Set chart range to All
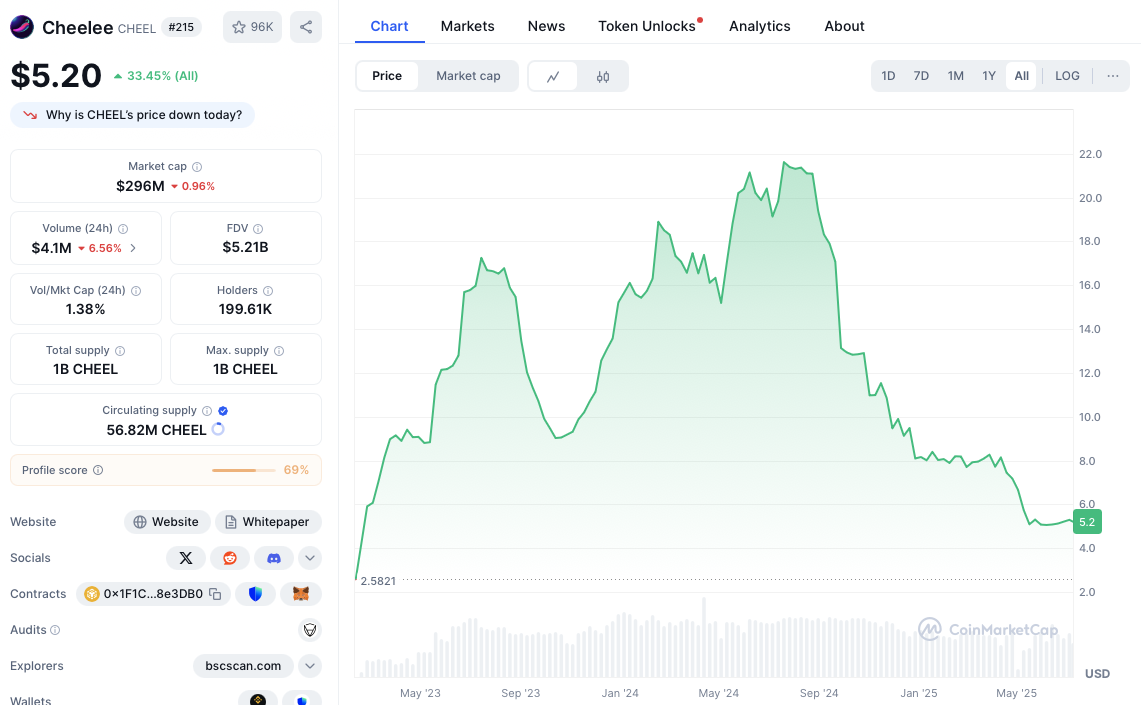This screenshot has width=1141, height=705. (1022, 76)
